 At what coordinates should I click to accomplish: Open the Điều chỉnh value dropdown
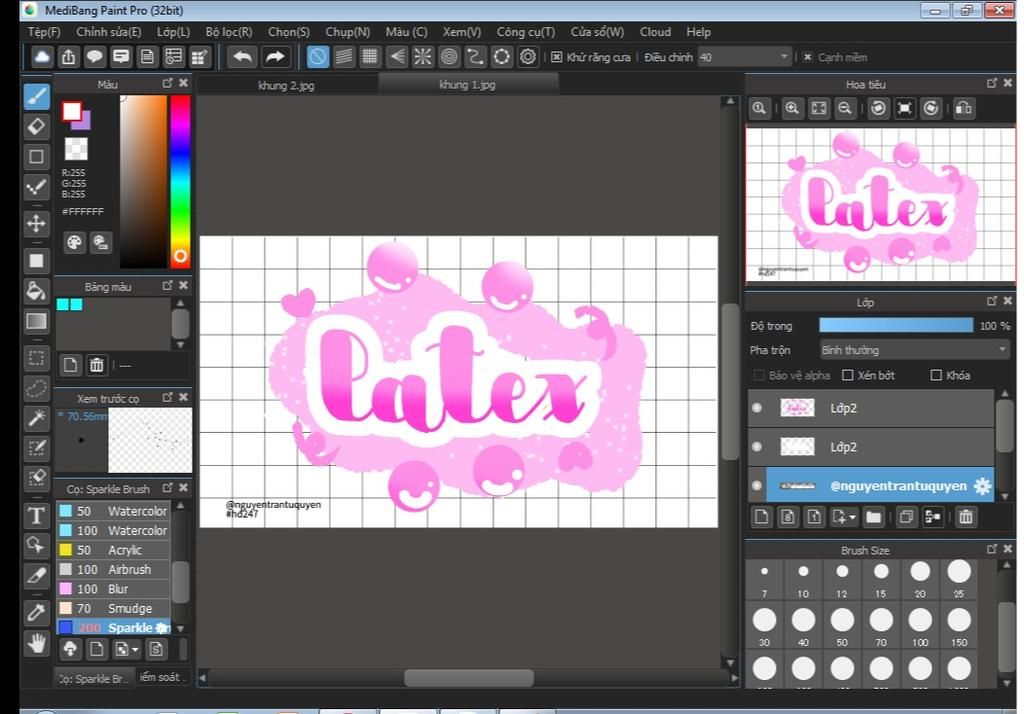point(744,57)
